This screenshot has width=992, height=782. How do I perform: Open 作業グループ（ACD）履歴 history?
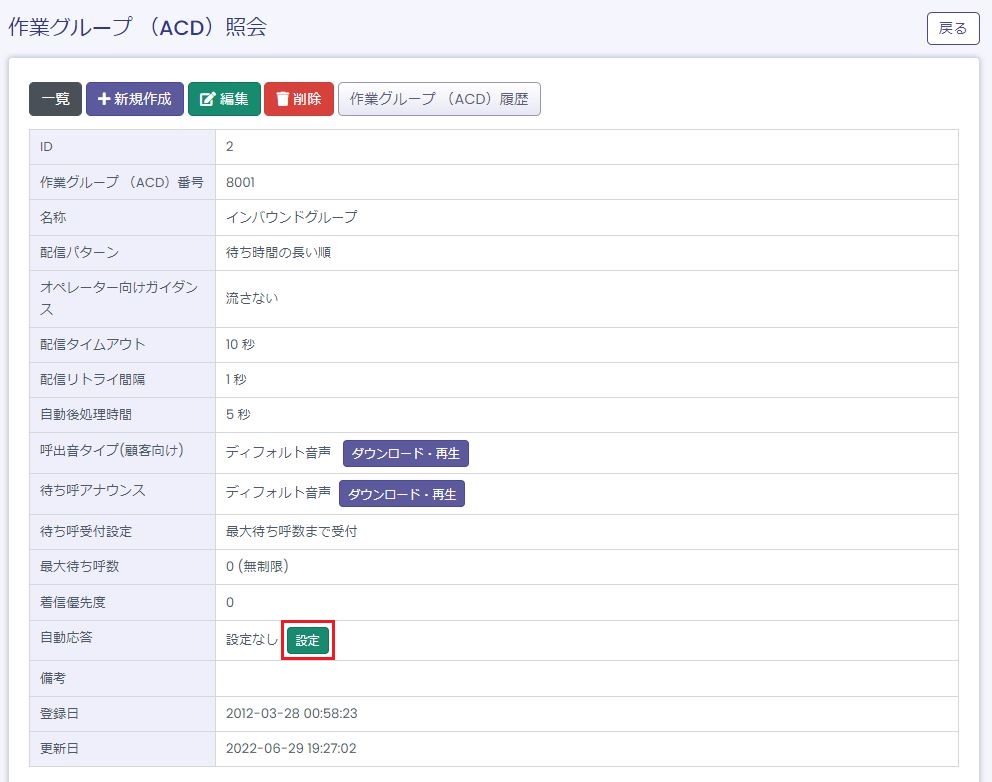[x=439, y=99]
